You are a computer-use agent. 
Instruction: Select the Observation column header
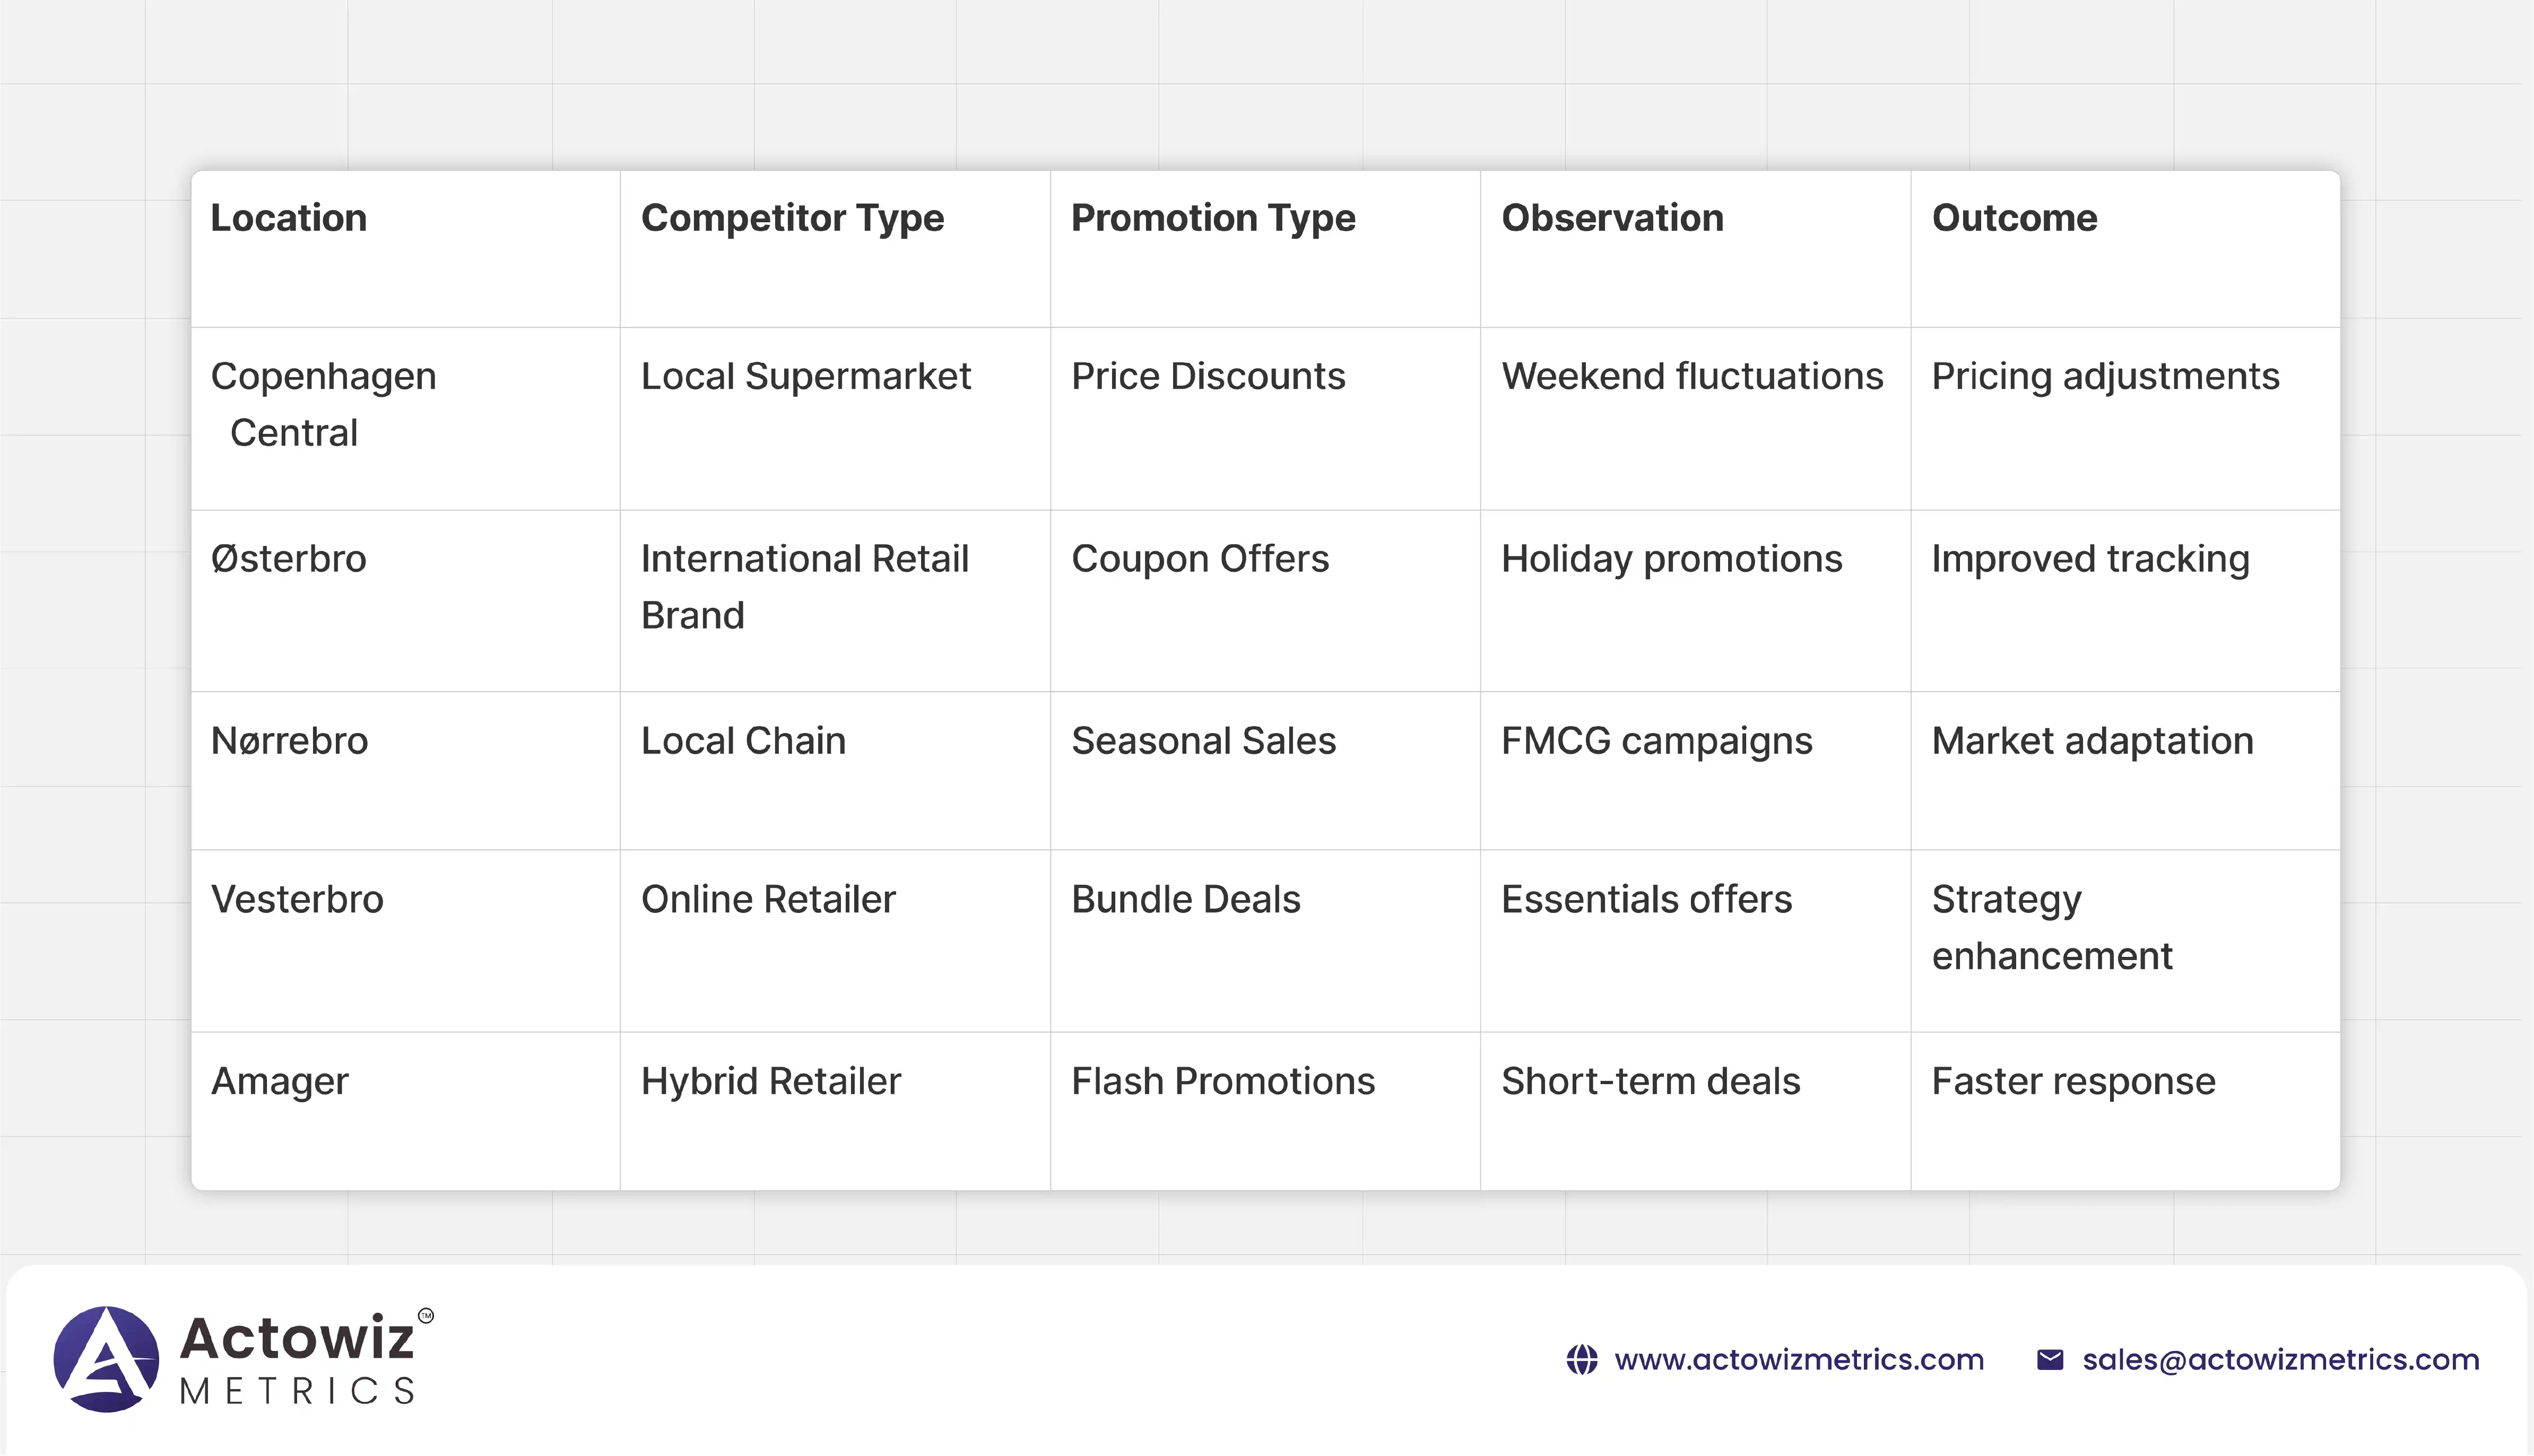click(1612, 218)
